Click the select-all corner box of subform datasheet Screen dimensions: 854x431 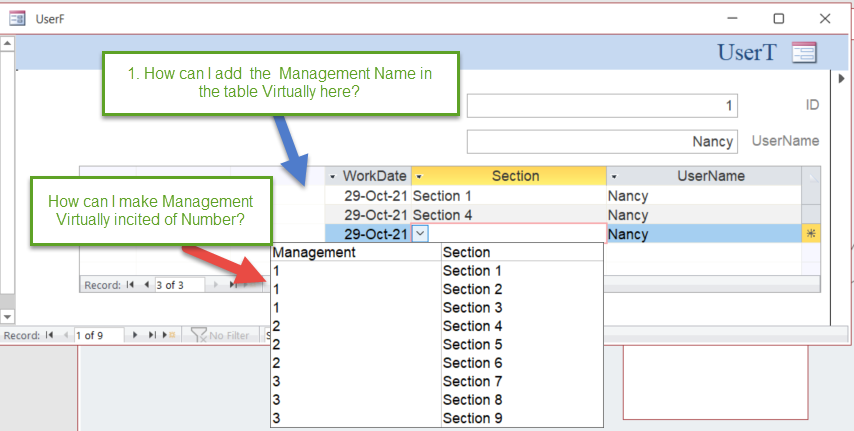click(x=811, y=177)
